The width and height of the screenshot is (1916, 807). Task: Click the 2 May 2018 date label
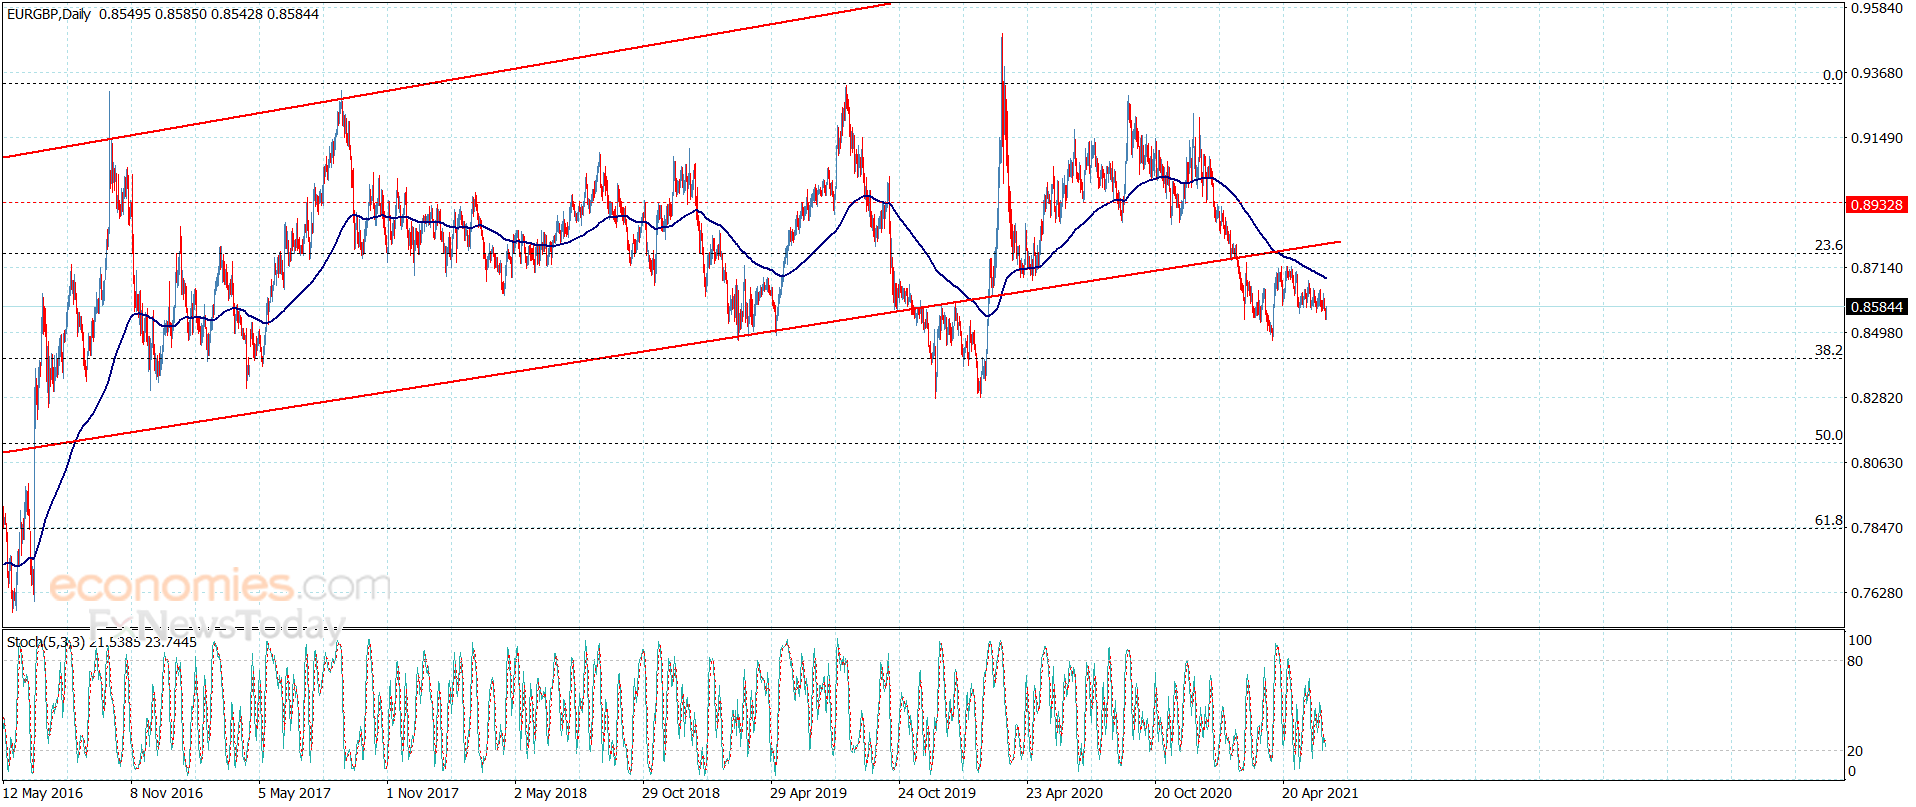pyautogui.click(x=550, y=793)
